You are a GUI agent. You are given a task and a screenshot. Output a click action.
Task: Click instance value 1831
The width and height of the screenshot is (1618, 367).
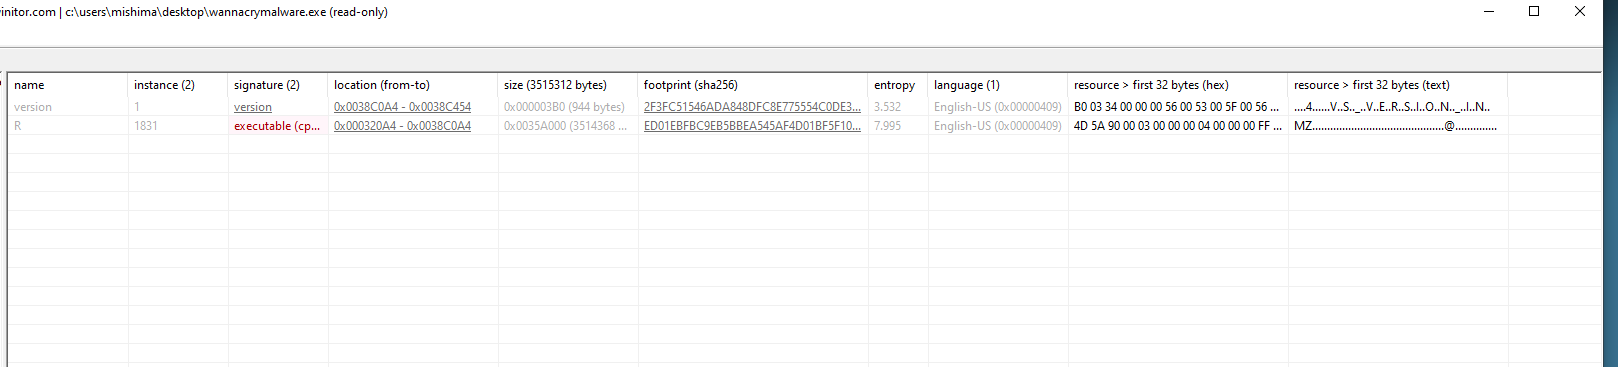coord(145,126)
